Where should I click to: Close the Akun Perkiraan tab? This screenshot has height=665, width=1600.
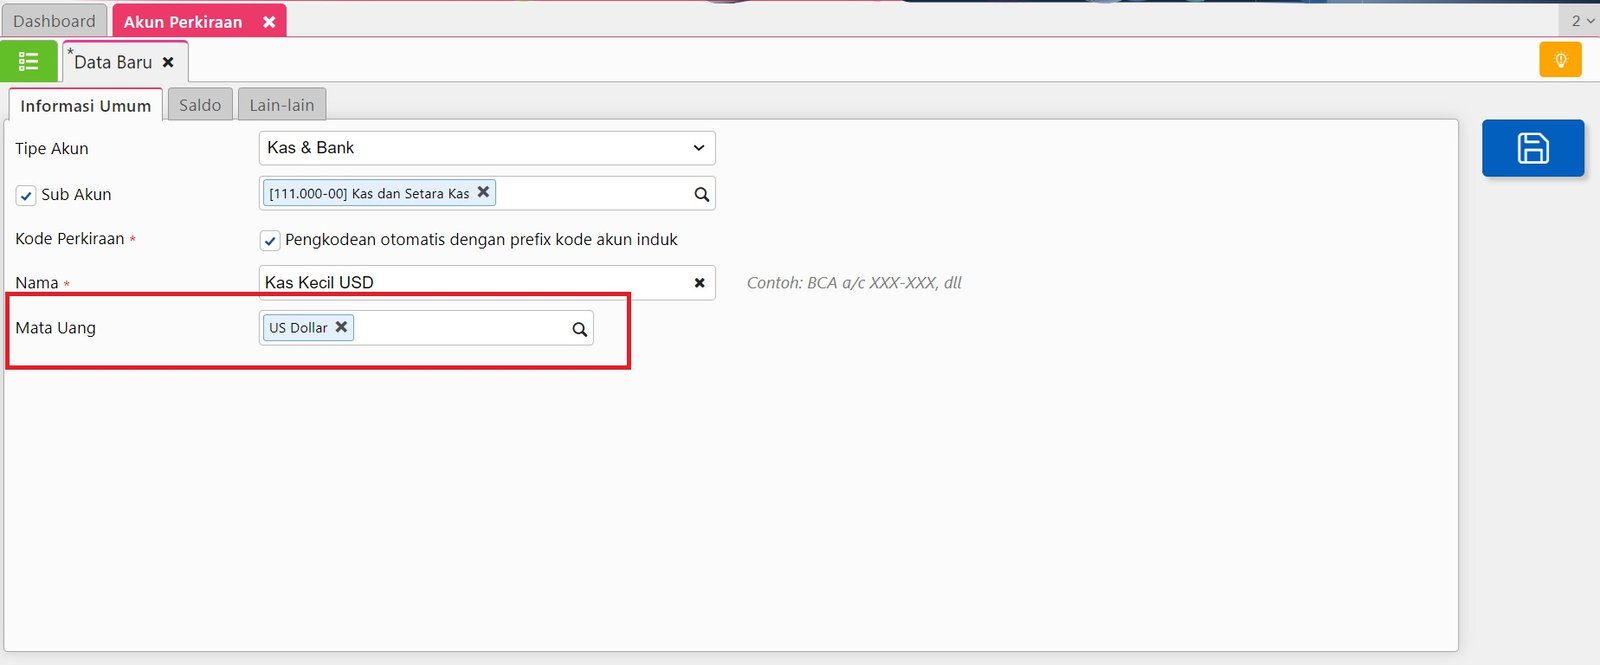(269, 22)
